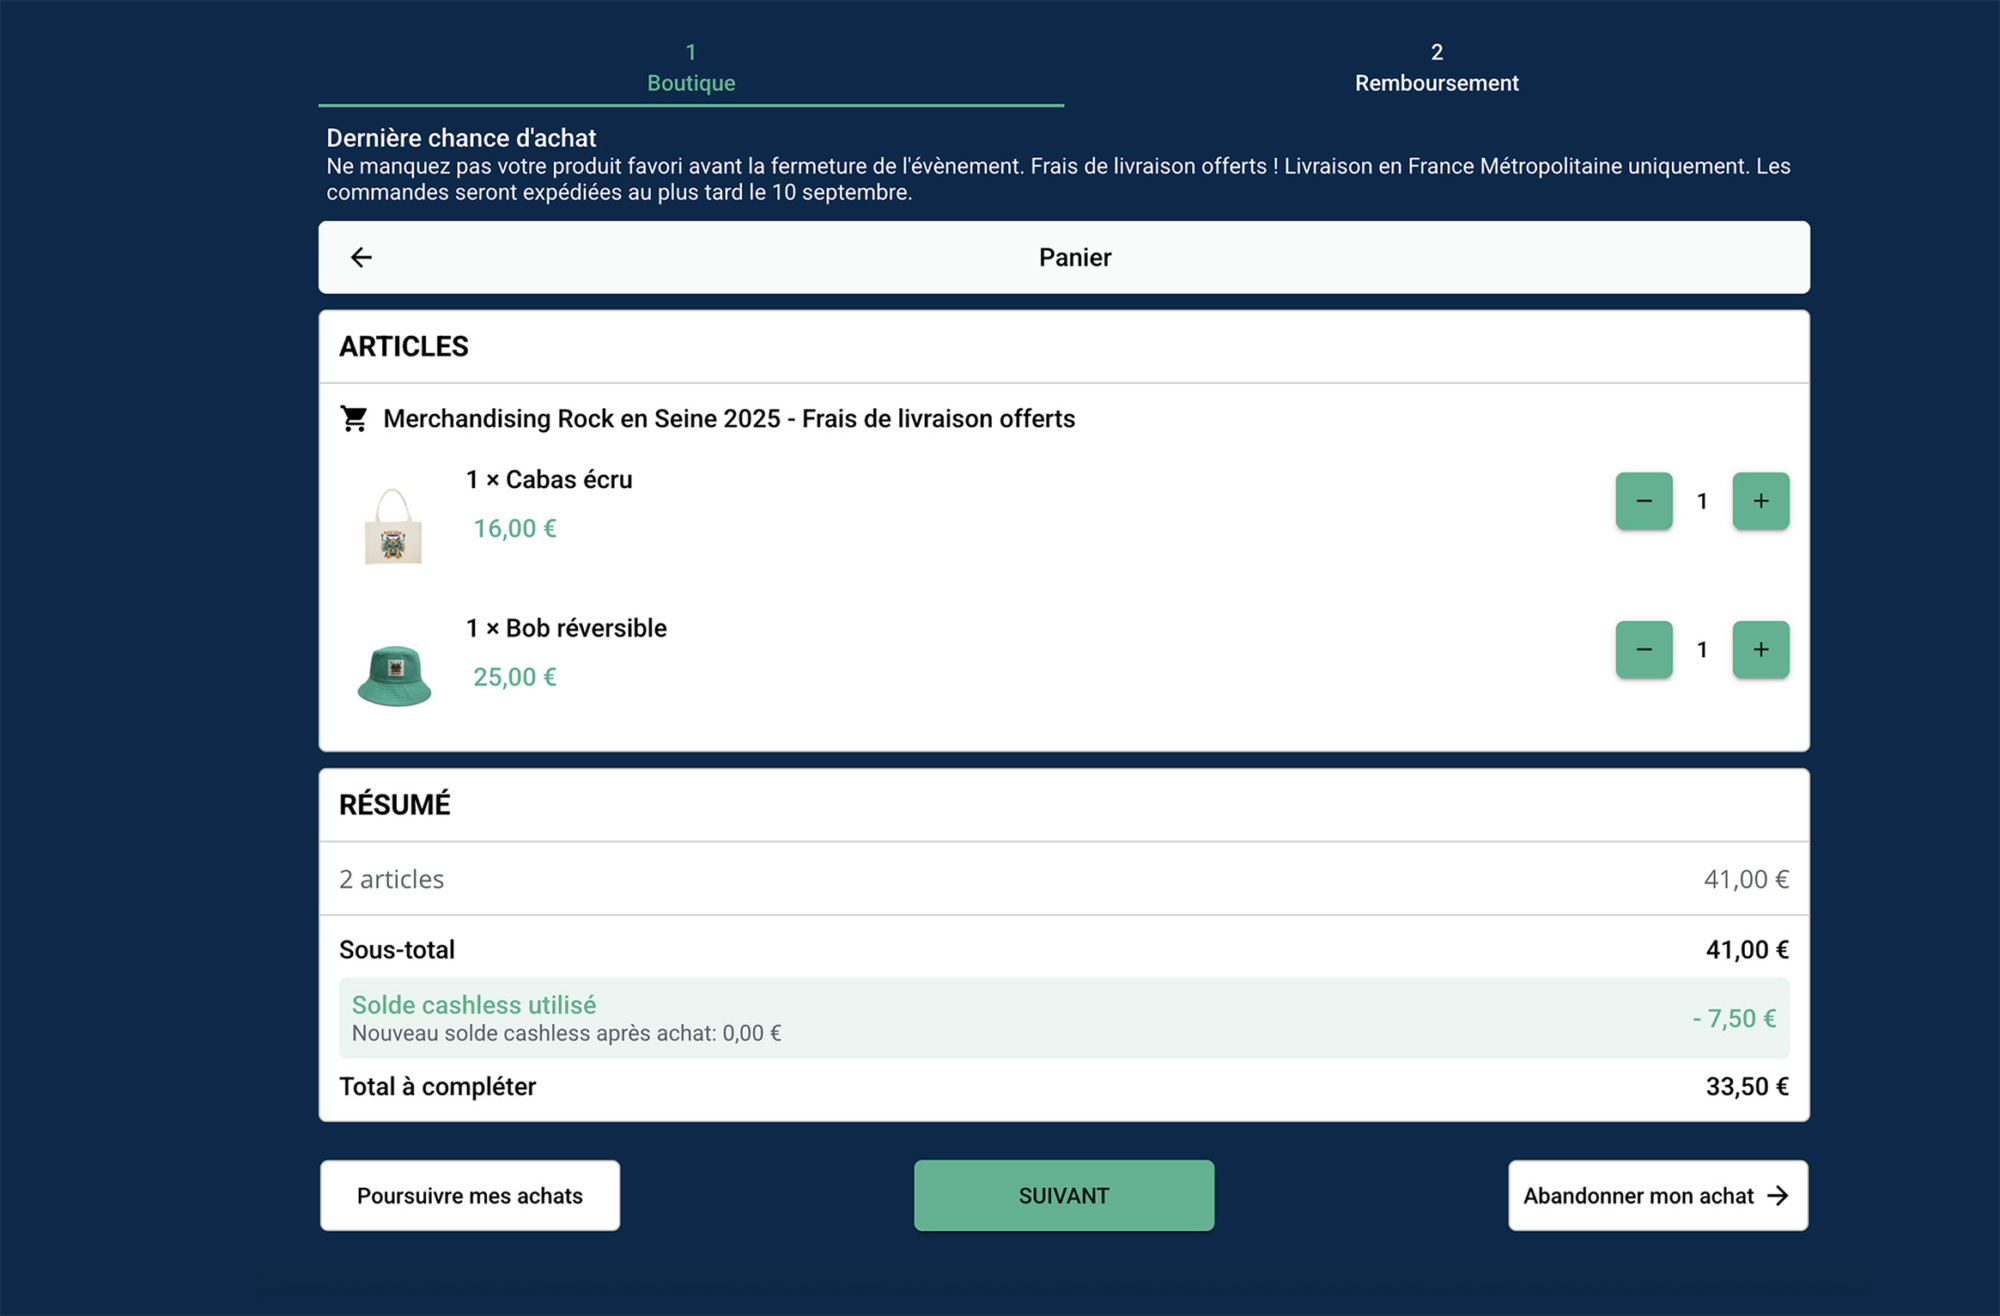Screen dimensions: 2000x1316
Task: Click Poursuivre mes achats button
Action: point(469,1196)
